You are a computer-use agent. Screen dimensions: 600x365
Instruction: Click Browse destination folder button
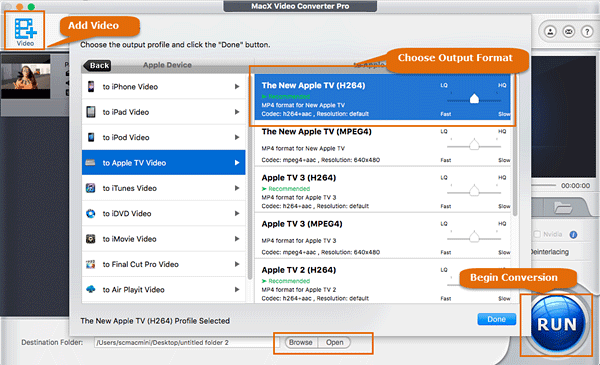click(x=301, y=342)
